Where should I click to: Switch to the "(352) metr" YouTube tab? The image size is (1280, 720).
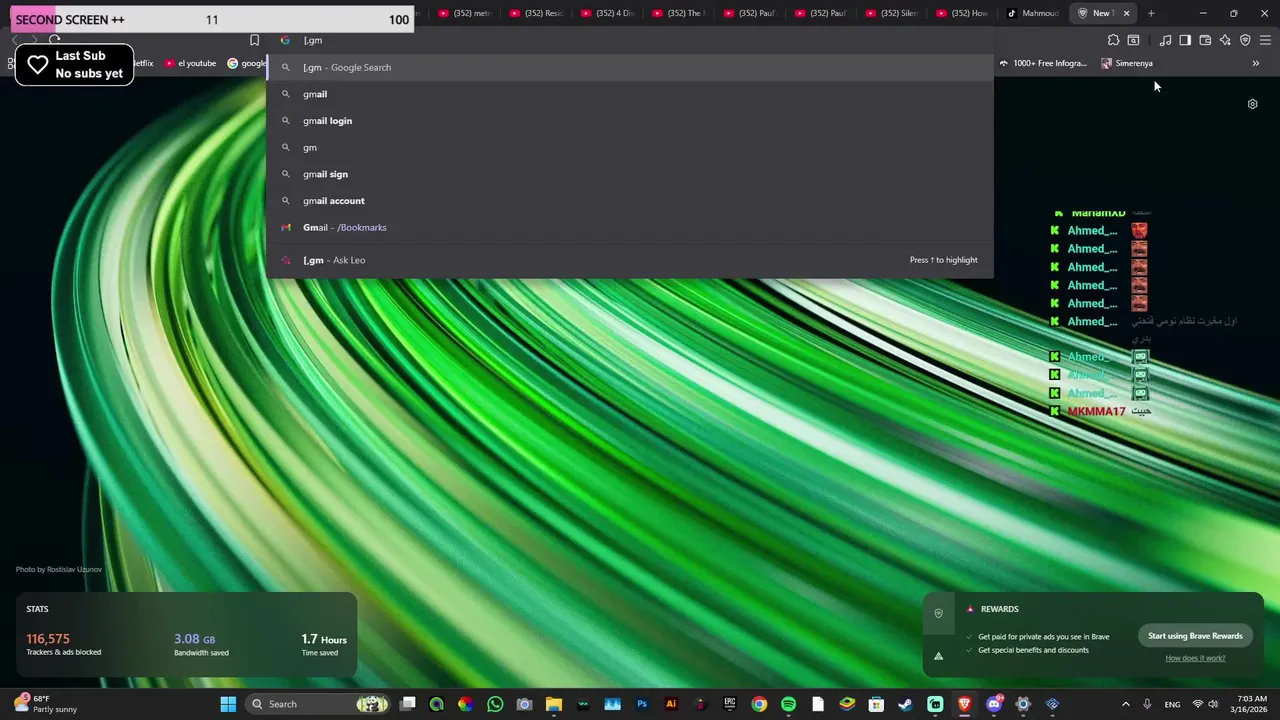tap(466, 13)
